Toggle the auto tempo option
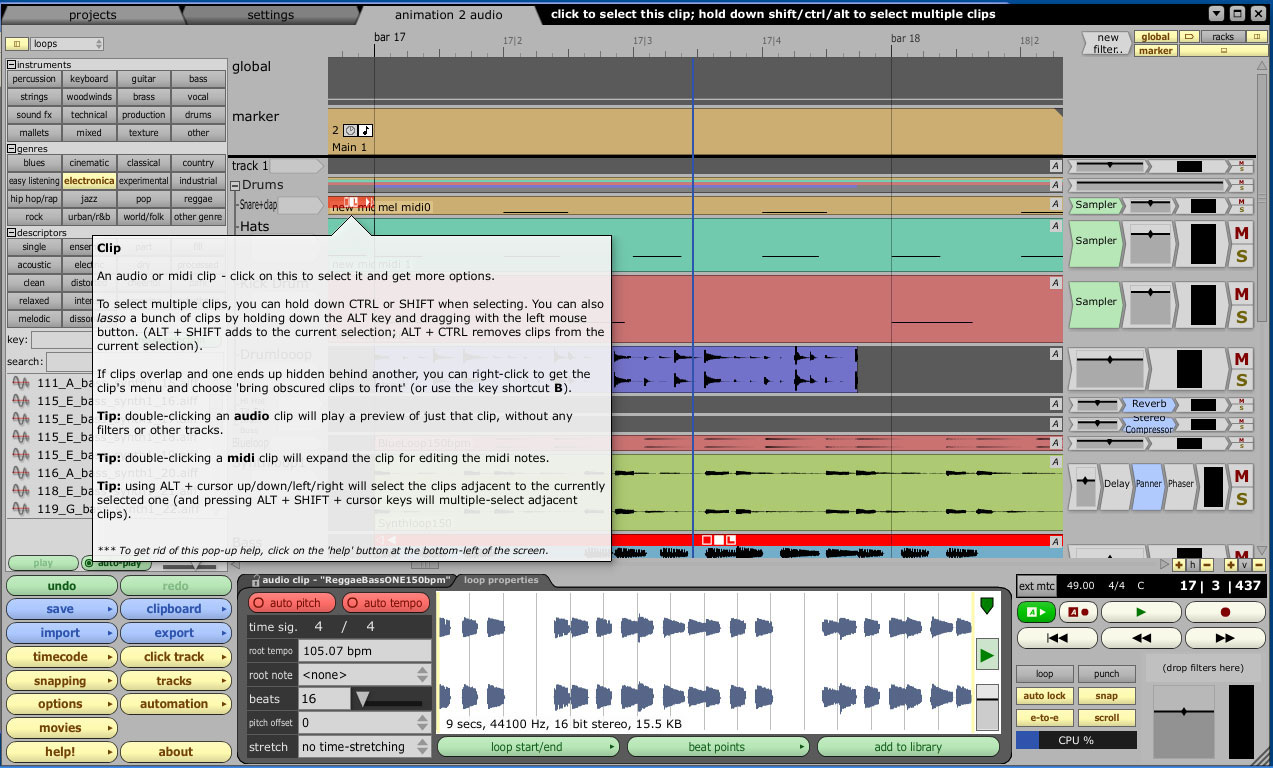 click(x=386, y=603)
